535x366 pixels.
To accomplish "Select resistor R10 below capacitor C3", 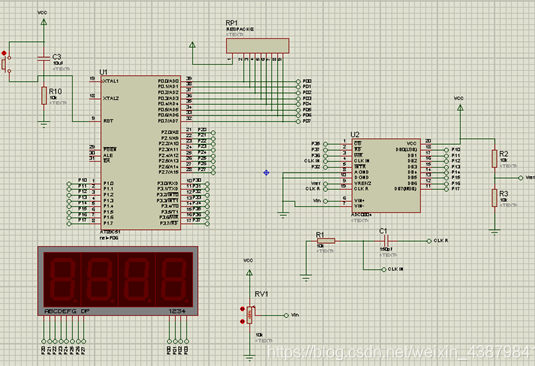I will point(44,96).
